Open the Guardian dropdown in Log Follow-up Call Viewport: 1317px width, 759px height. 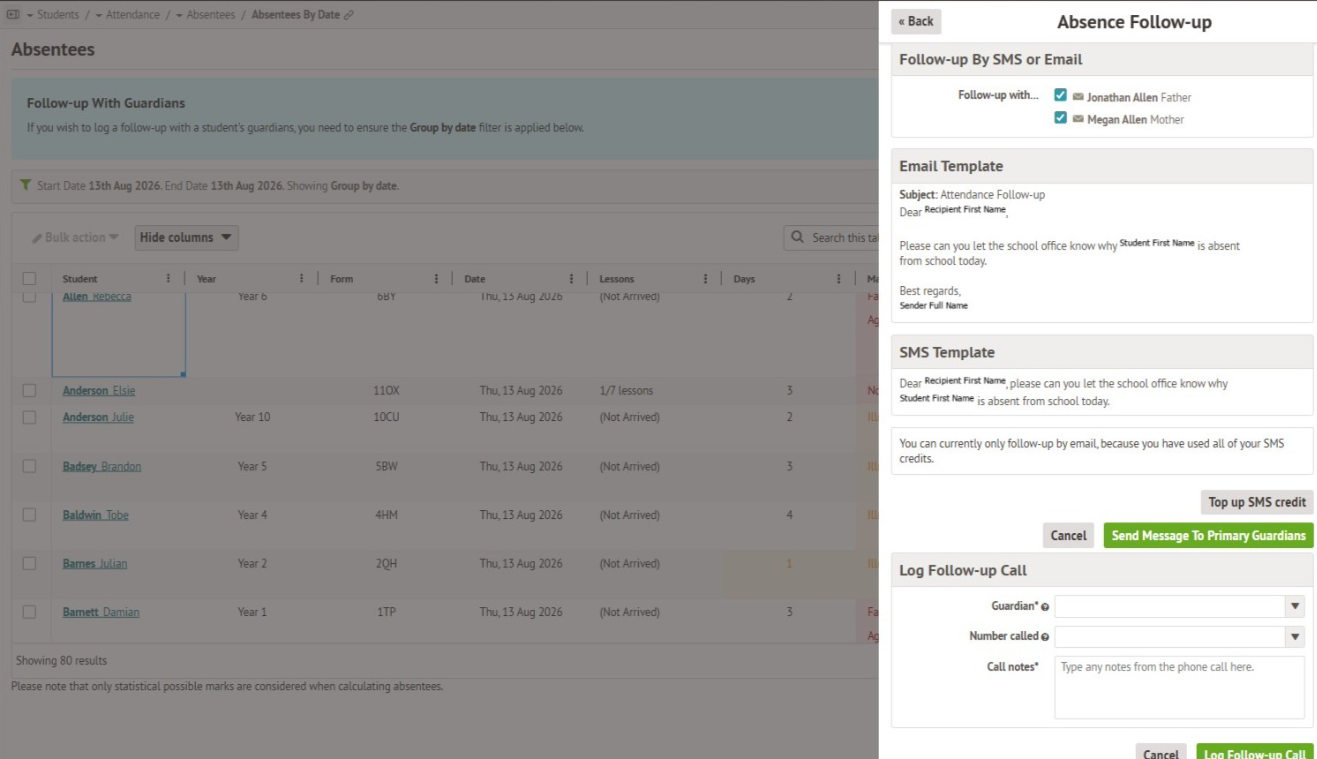pyautogui.click(x=1179, y=606)
